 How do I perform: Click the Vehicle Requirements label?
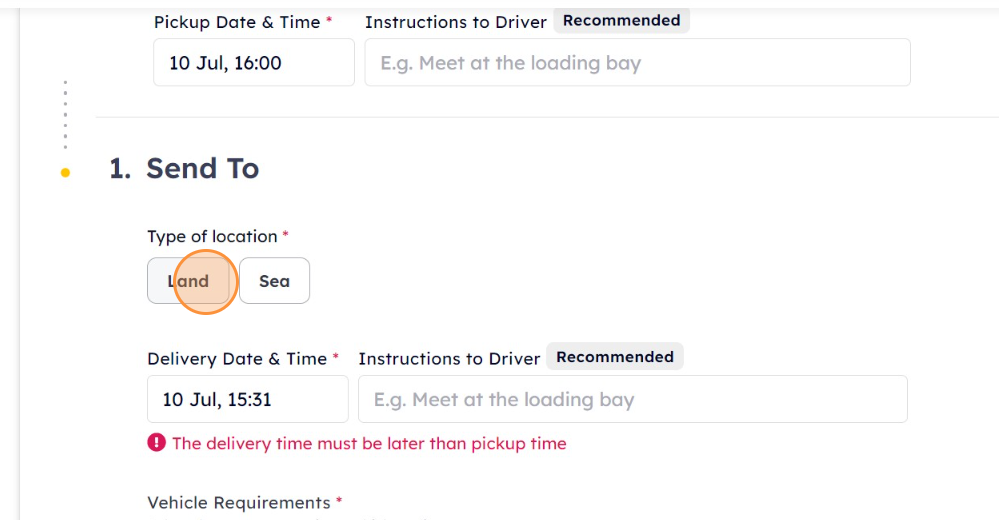pyautogui.click(x=239, y=503)
